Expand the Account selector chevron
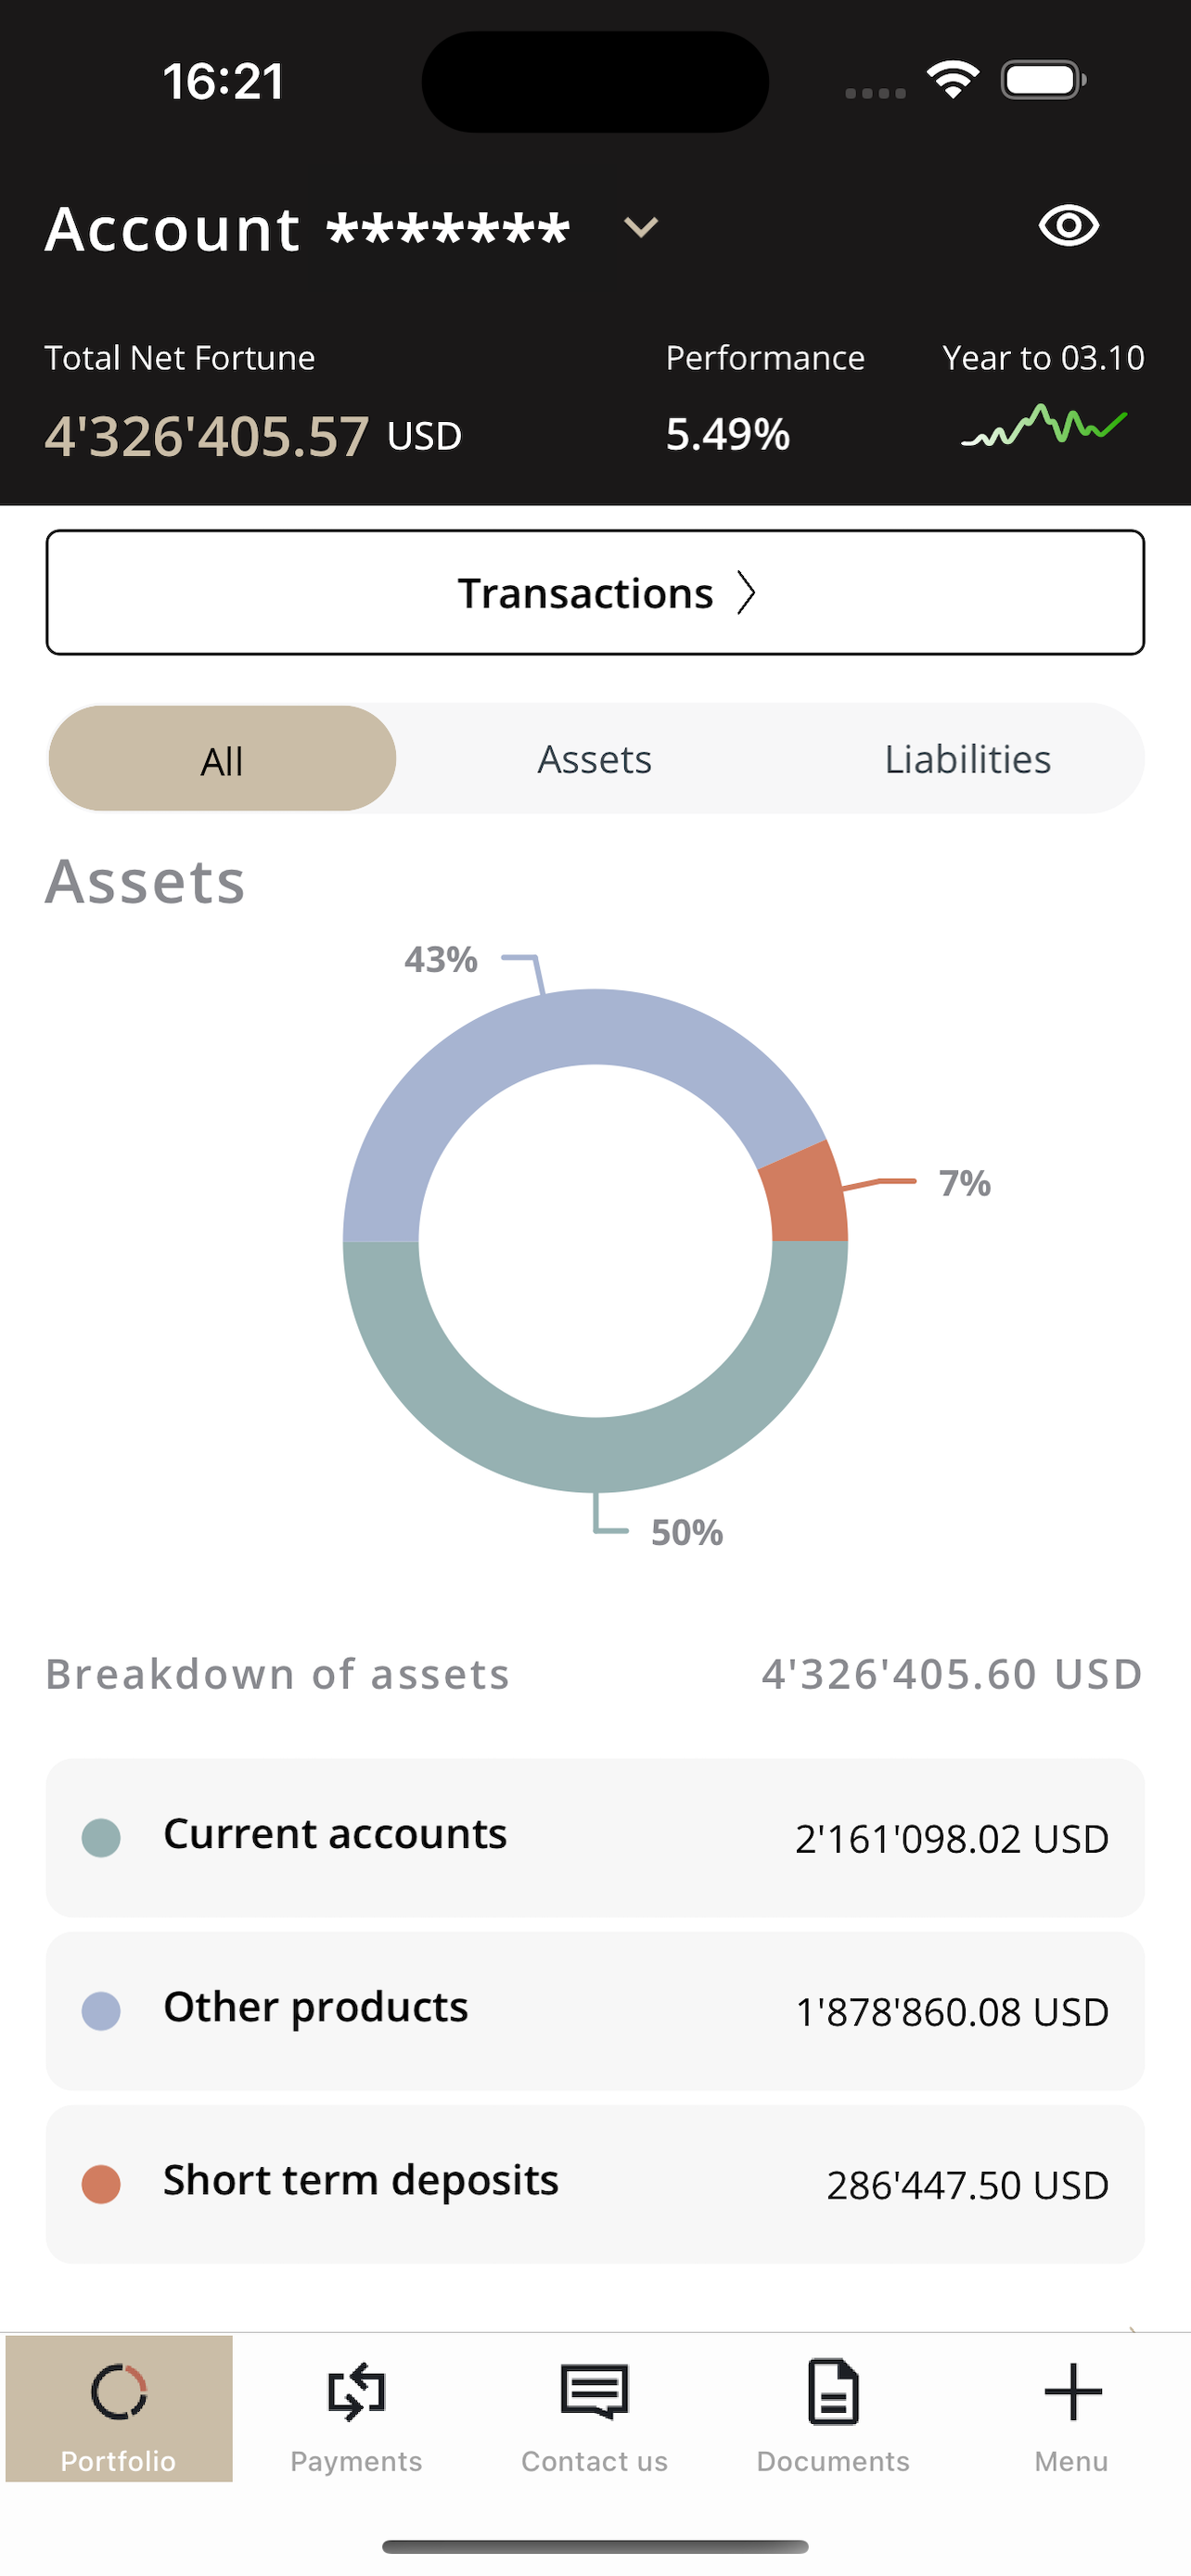The height and width of the screenshot is (2576, 1191). 641,228
